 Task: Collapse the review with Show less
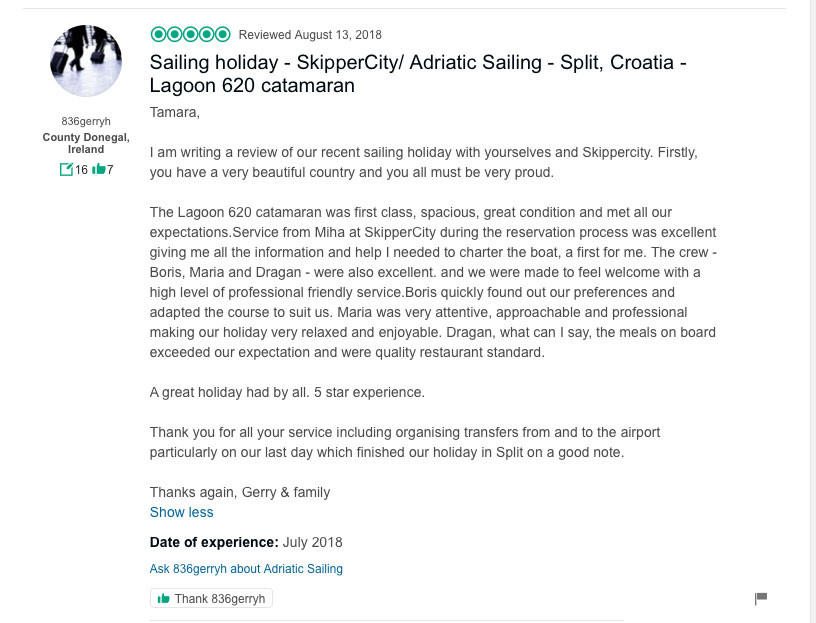[181, 512]
